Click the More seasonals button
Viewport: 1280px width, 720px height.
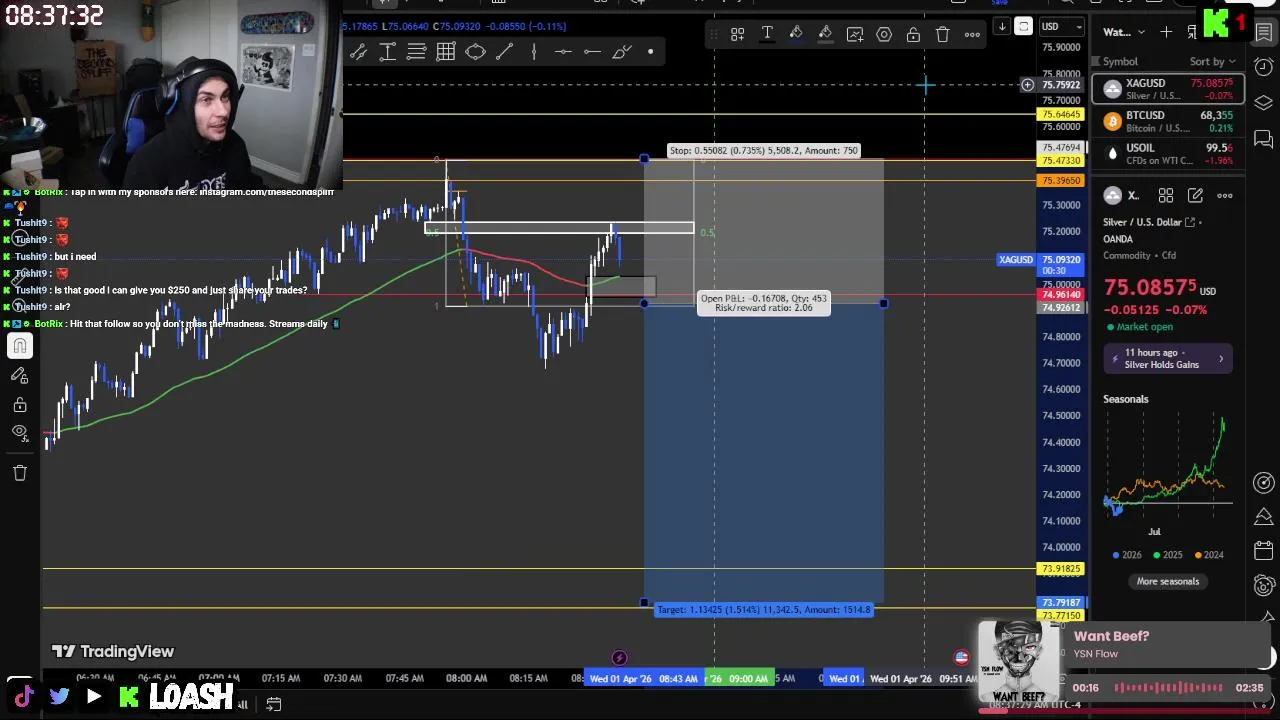pyautogui.click(x=1167, y=581)
